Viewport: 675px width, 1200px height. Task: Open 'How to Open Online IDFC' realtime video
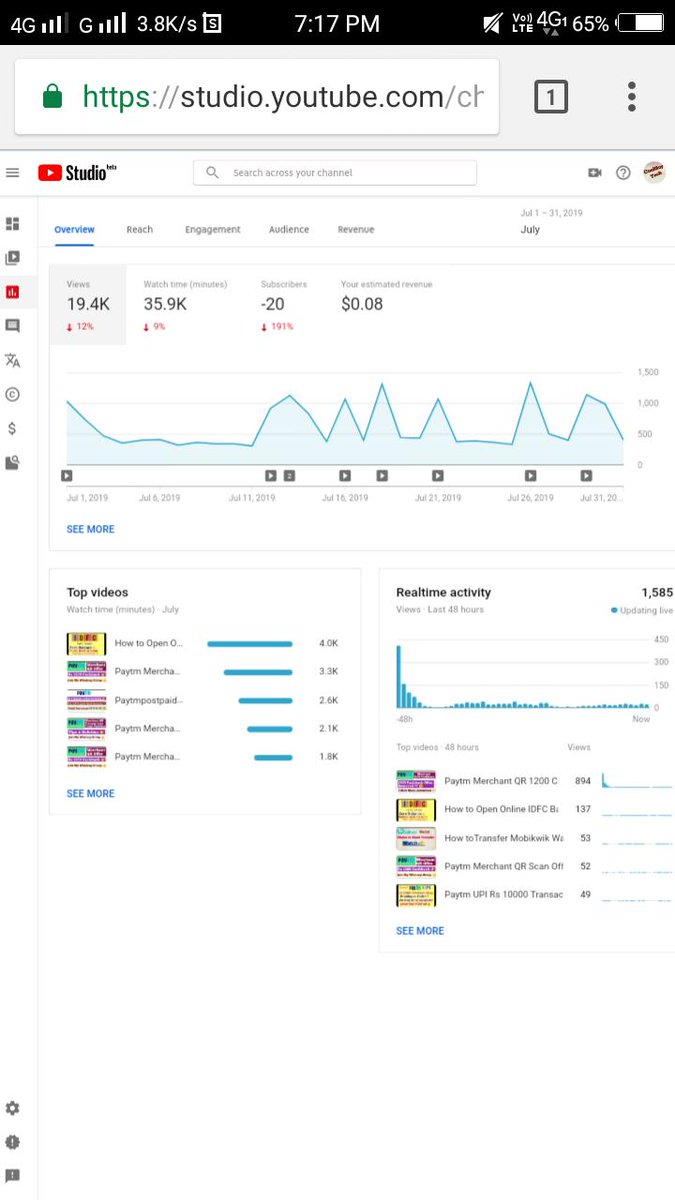point(501,809)
